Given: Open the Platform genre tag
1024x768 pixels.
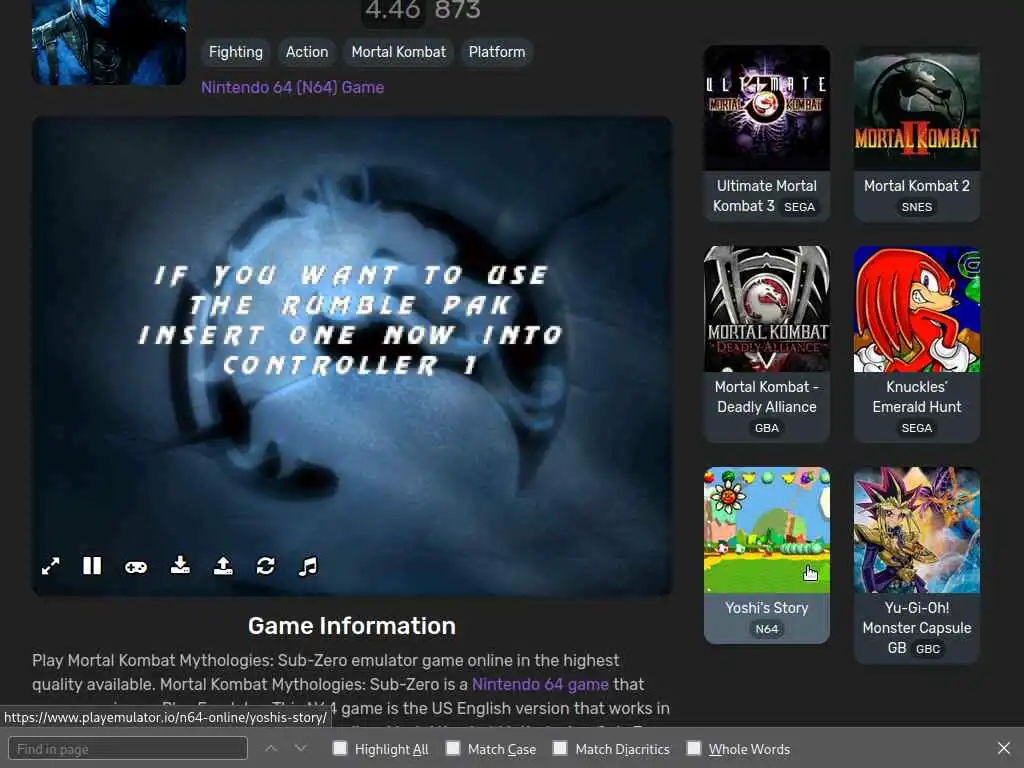Looking at the screenshot, I should pos(497,52).
